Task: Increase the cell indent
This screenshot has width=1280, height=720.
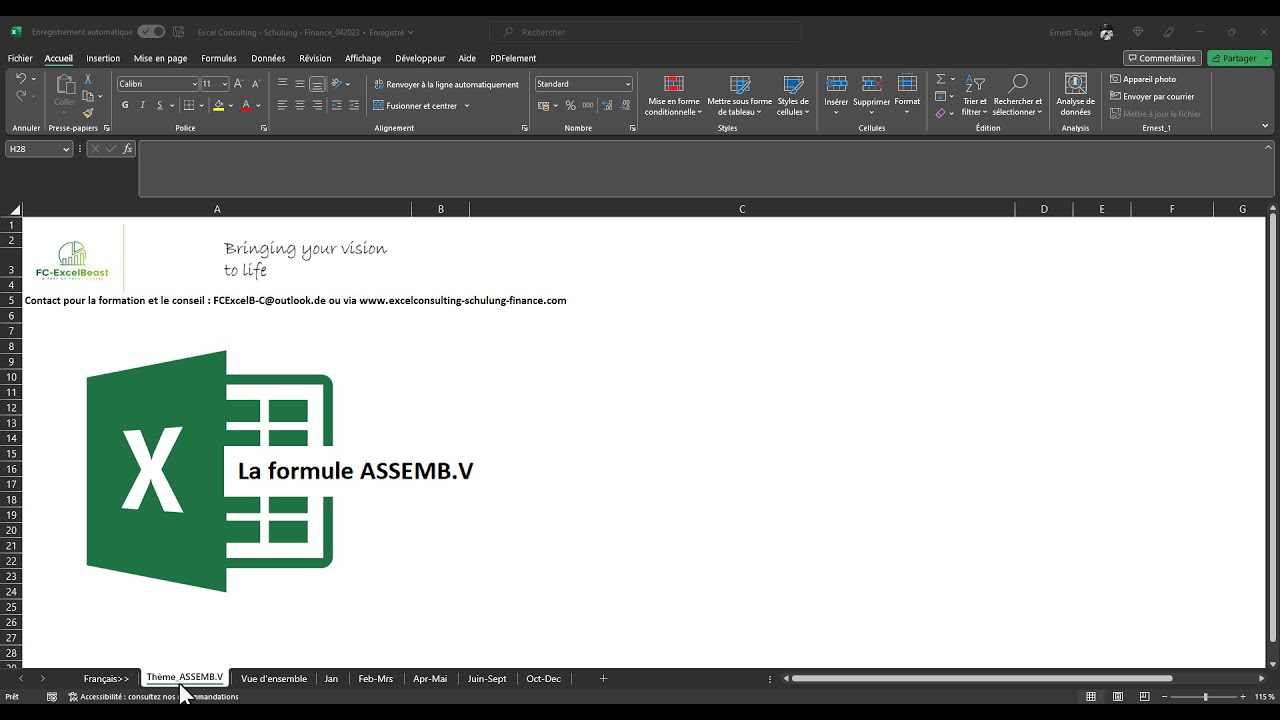Action: (353, 105)
